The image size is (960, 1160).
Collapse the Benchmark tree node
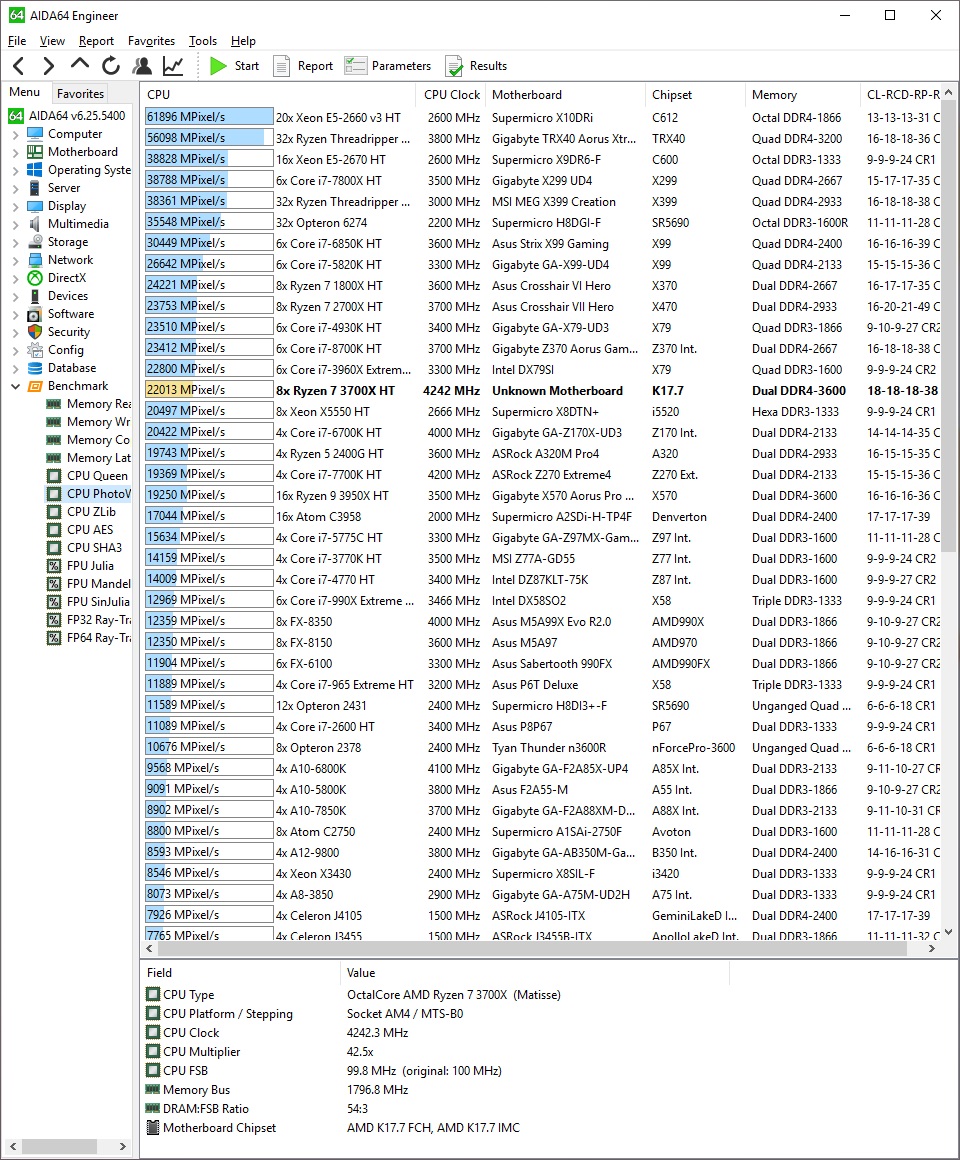click(15, 386)
